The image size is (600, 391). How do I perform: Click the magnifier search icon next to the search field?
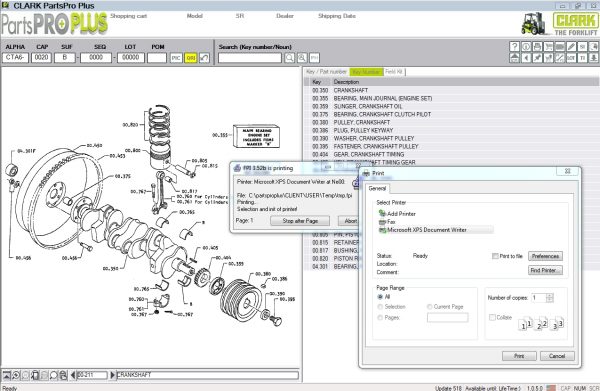coord(290,58)
